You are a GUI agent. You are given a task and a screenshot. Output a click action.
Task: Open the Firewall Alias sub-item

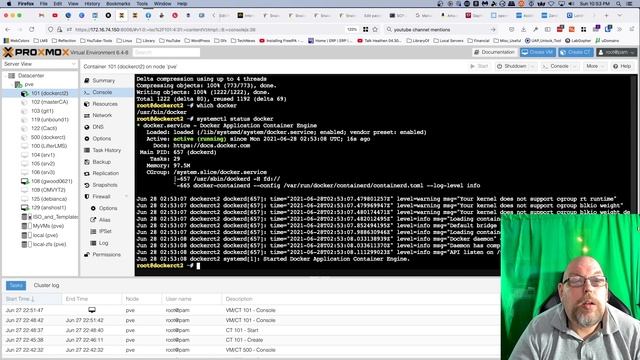(x=104, y=220)
